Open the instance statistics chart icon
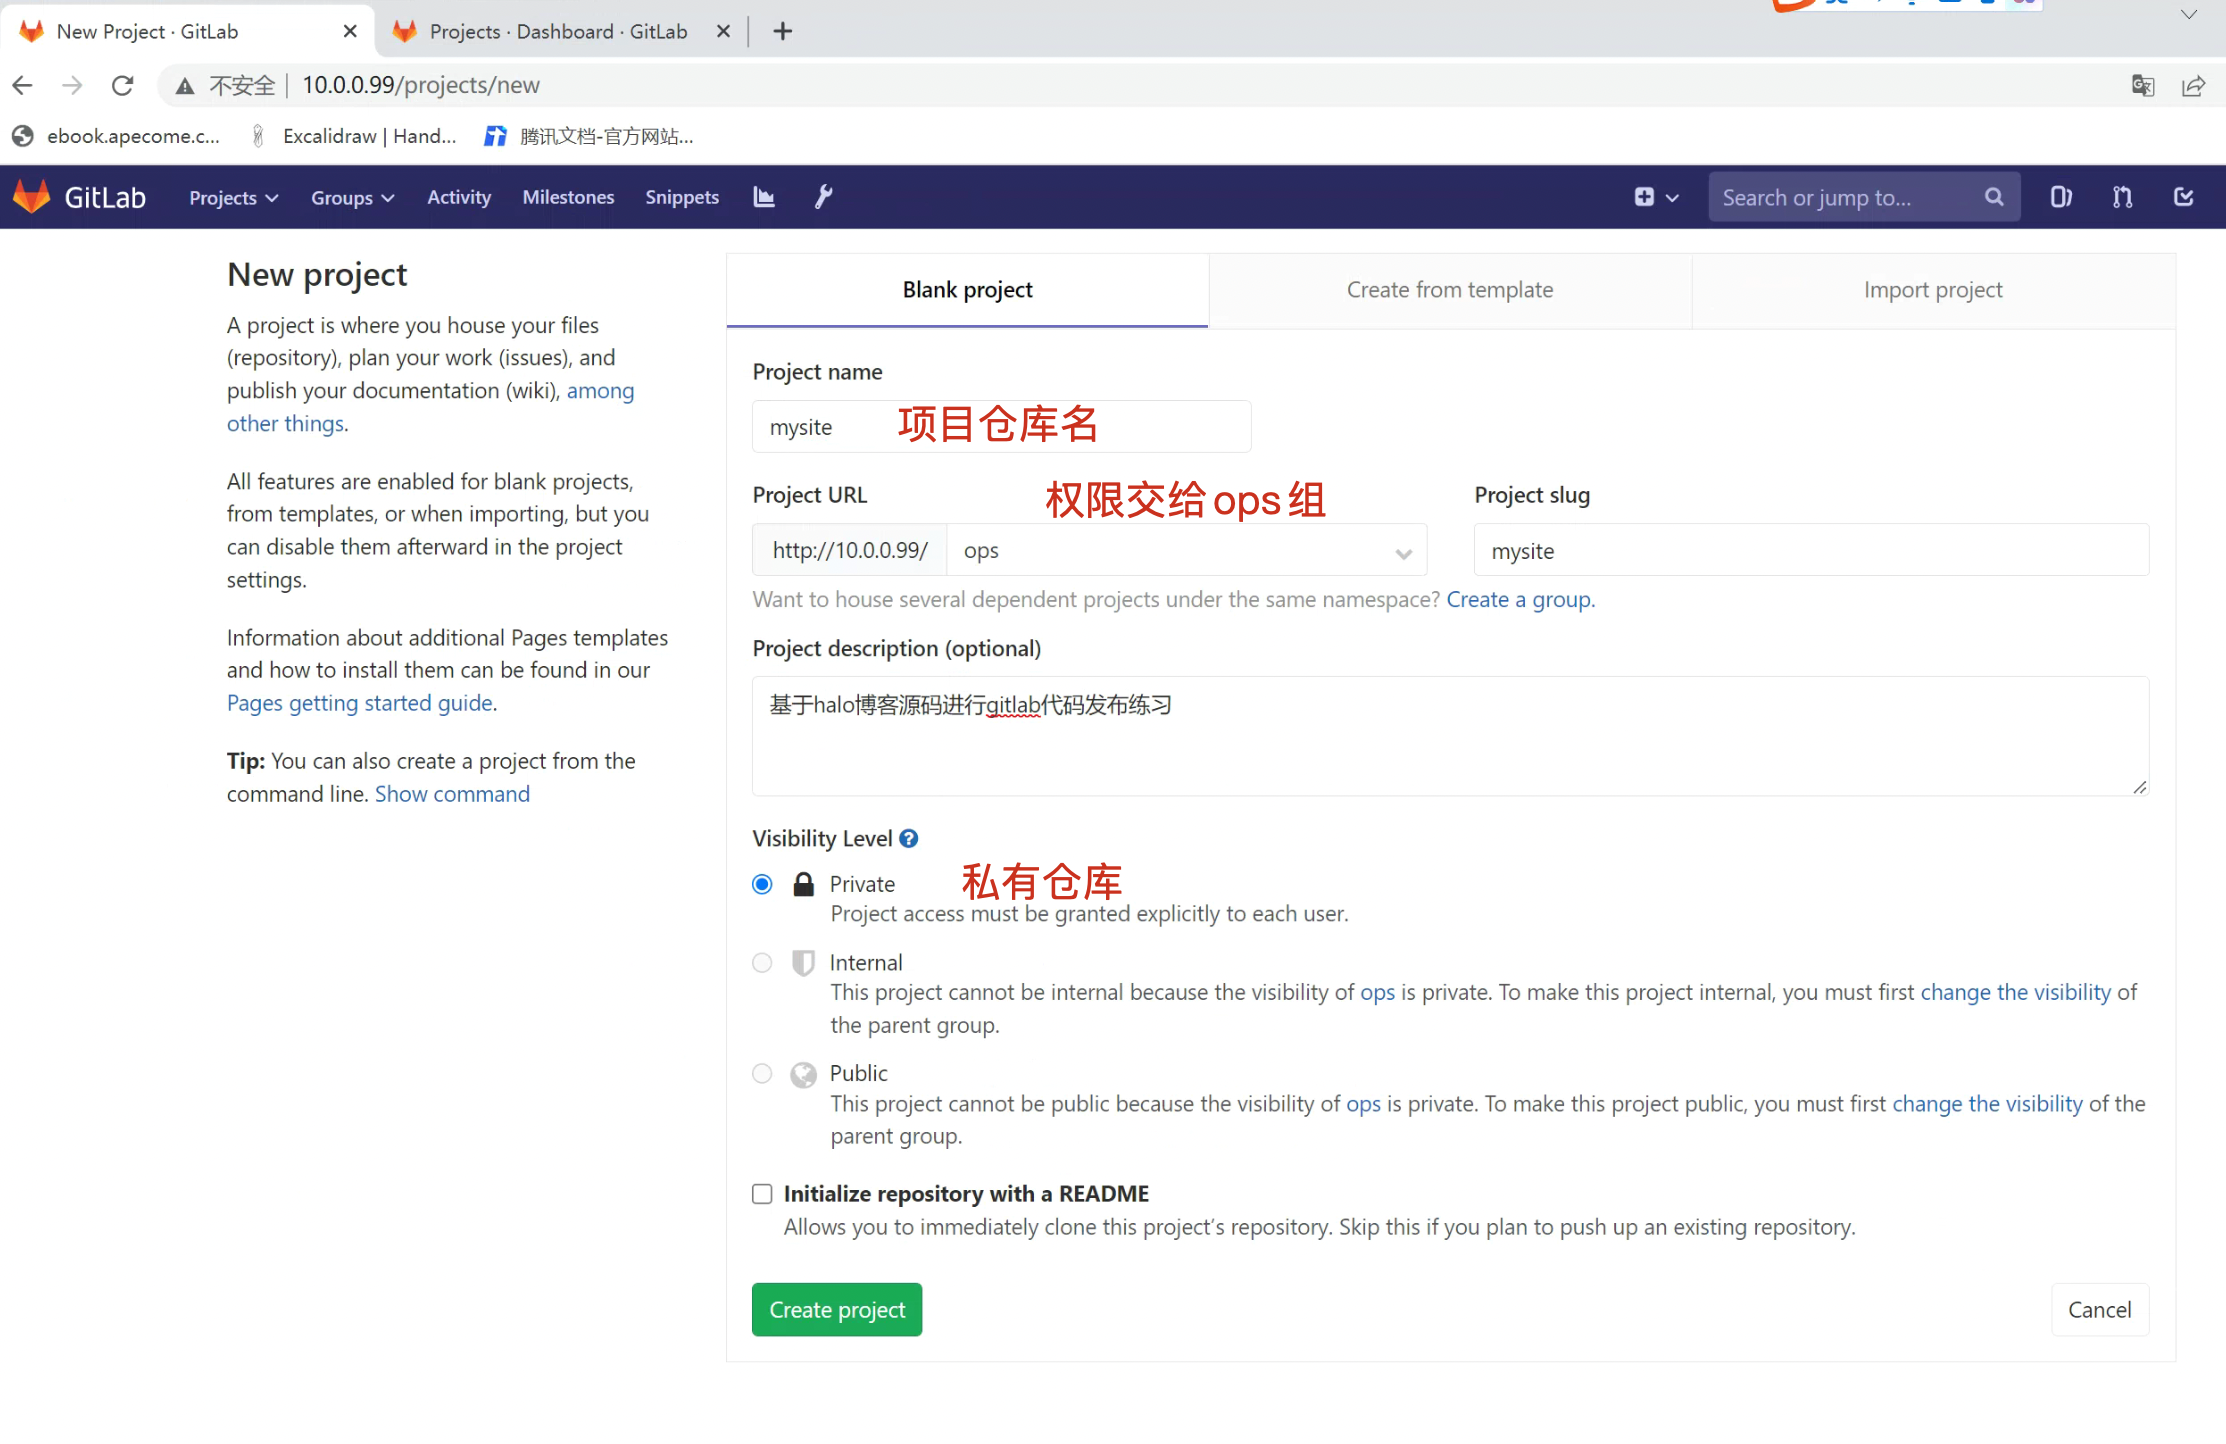2226x1444 pixels. pyautogui.click(x=764, y=197)
